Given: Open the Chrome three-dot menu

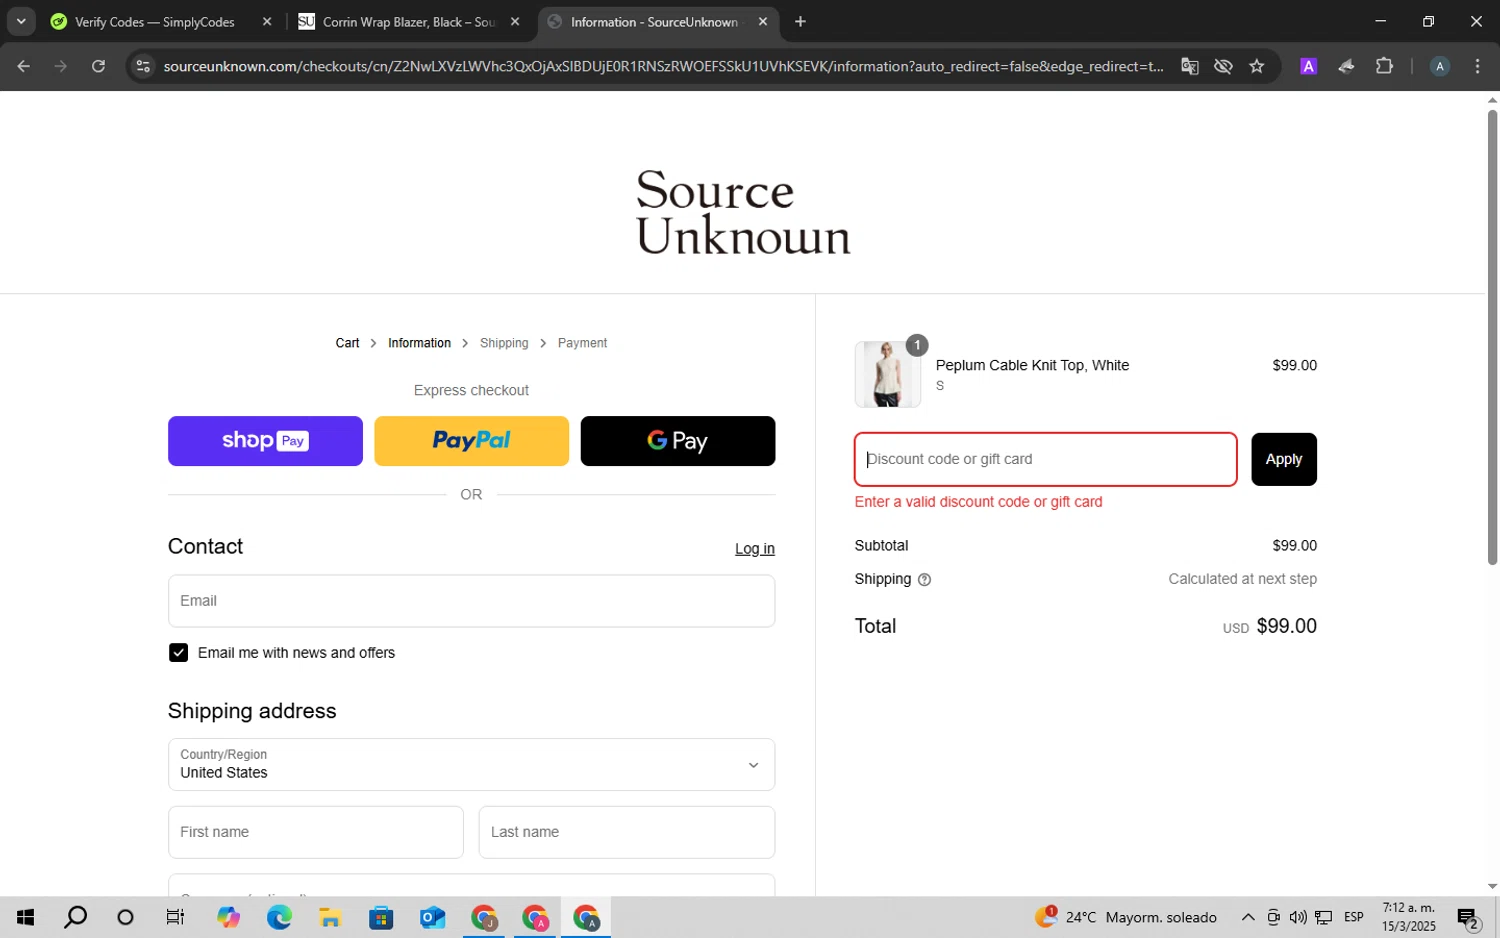Looking at the screenshot, I should pyautogui.click(x=1478, y=66).
